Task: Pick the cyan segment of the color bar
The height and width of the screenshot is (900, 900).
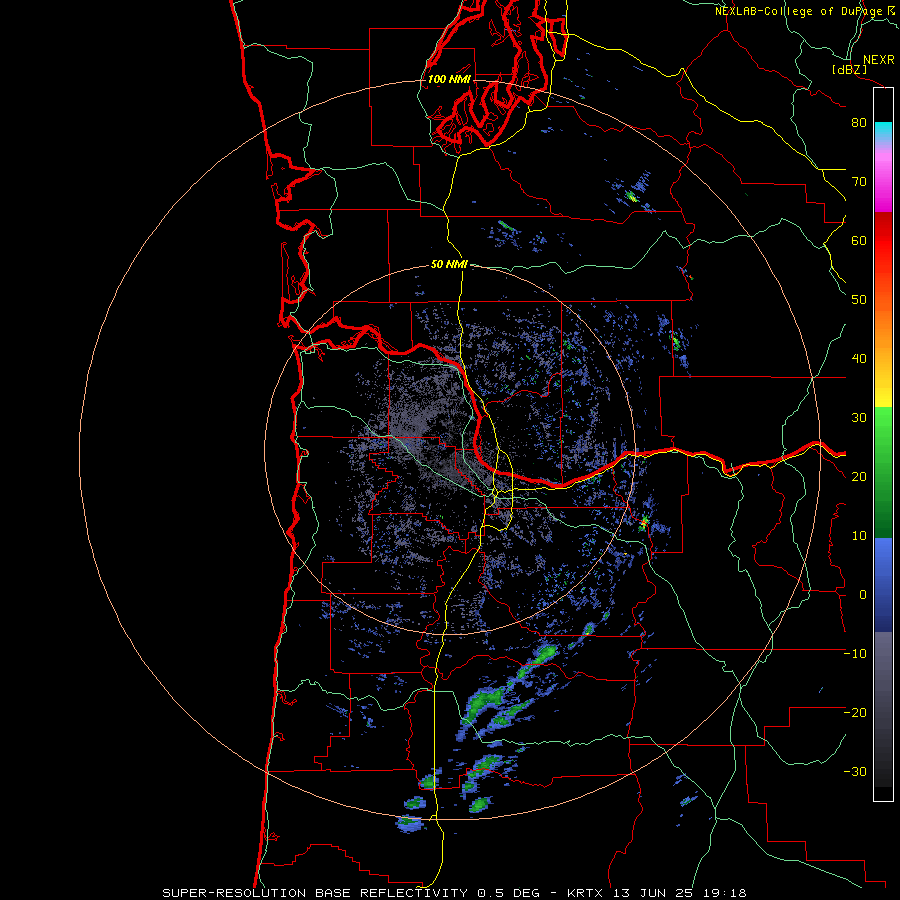Action: [x=883, y=131]
